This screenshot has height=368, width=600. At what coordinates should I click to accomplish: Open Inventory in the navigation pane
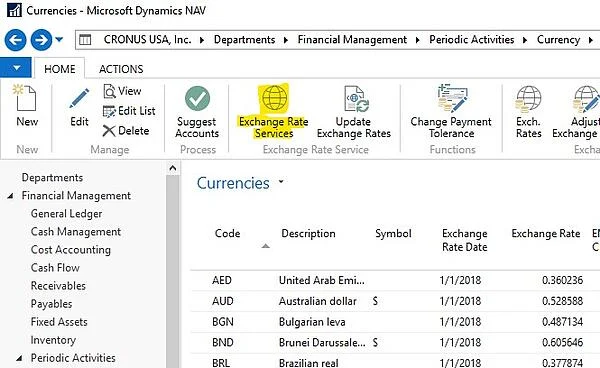tap(53, 340)
